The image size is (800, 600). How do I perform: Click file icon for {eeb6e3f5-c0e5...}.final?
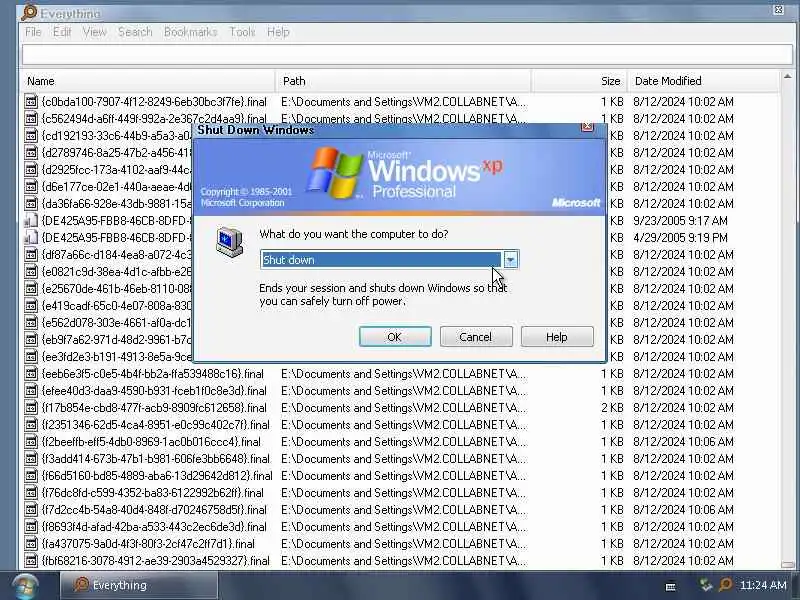pos(31,373)
